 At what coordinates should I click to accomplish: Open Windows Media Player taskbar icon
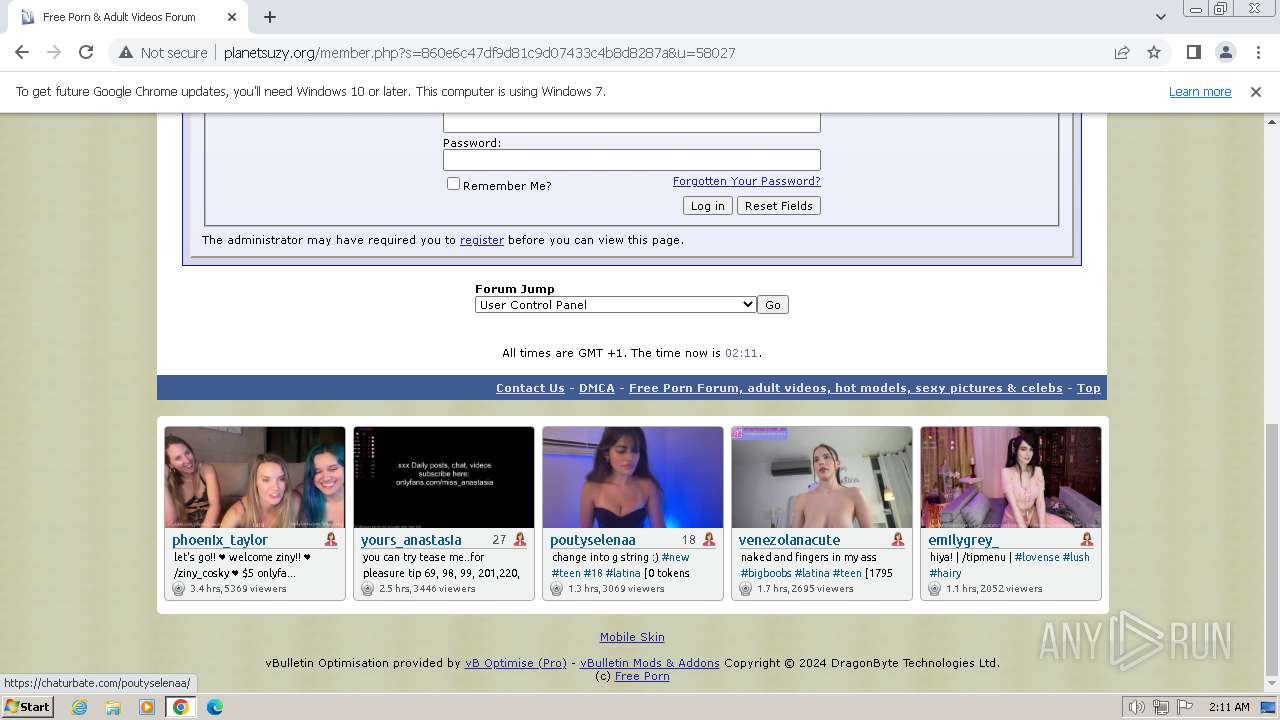tap(147, 707)
